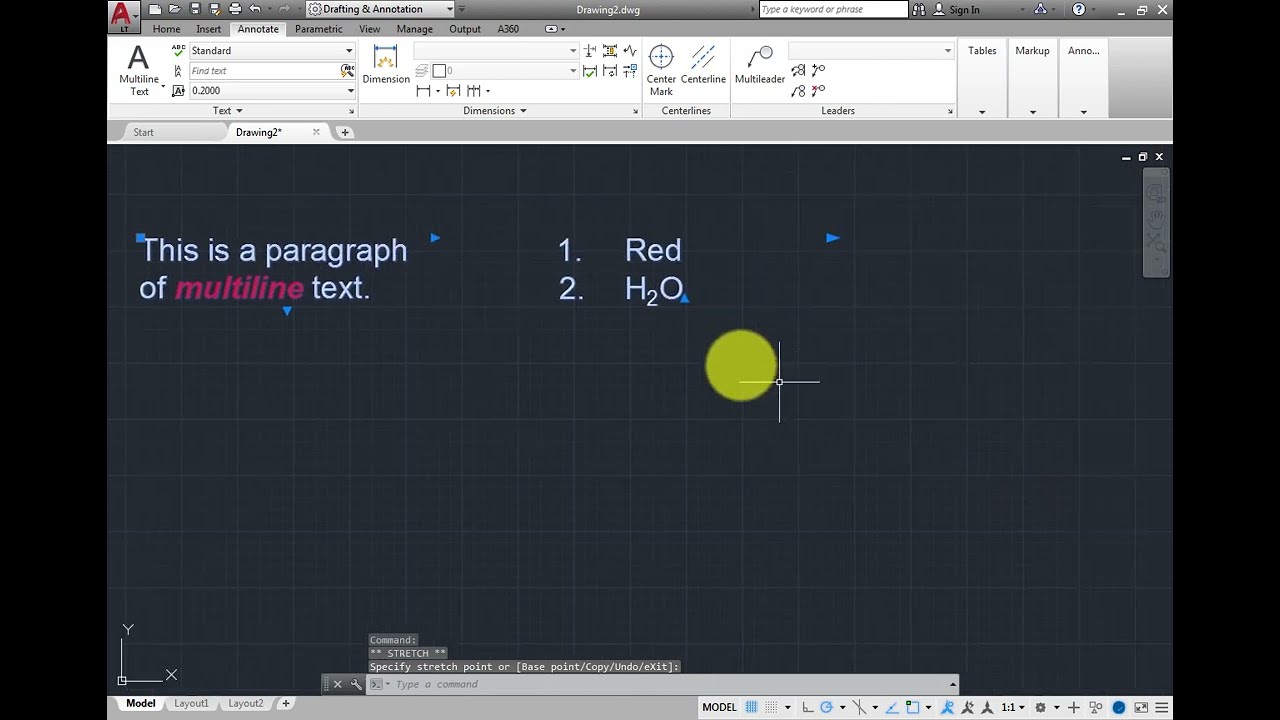Click the Undo arrow icon
The width and height of the screenshot is (1280, 720).
point(255,9)
